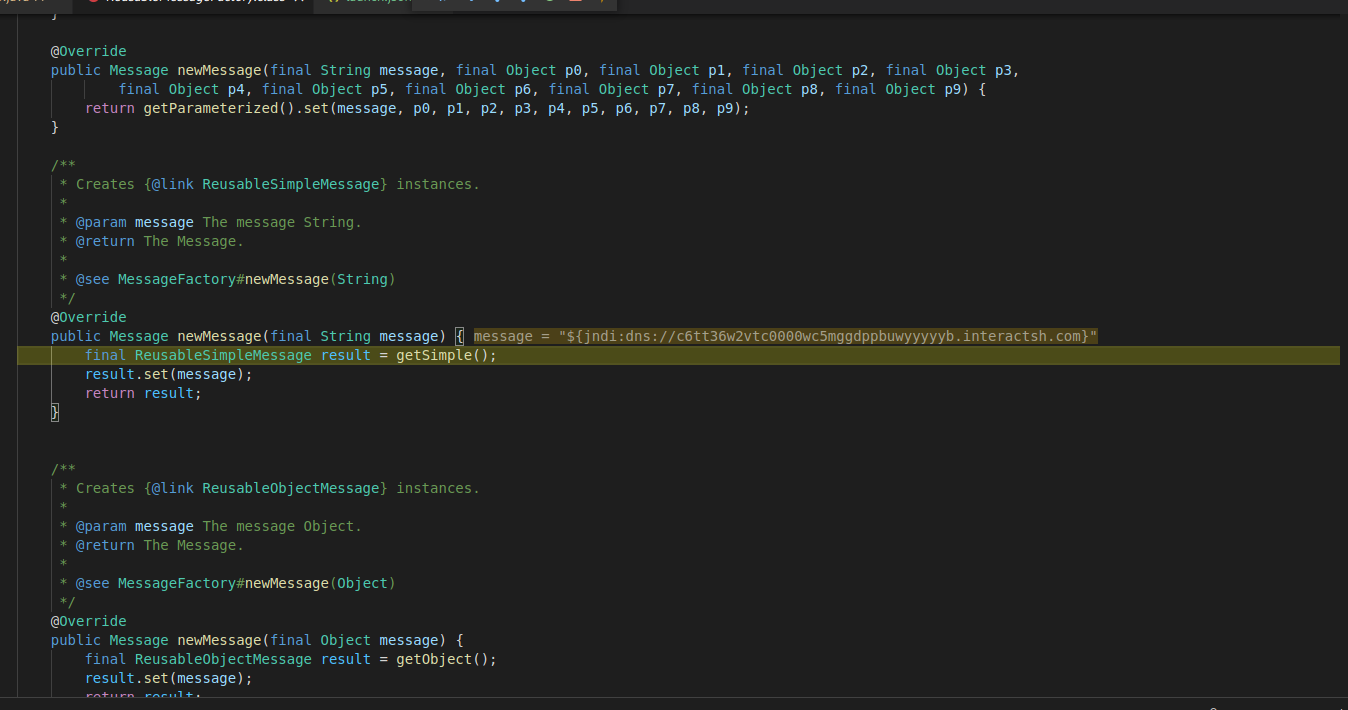Click parameter p3 in the method signature
The width and height of the screenshot is (1348, 710).
pos(1003,70)
